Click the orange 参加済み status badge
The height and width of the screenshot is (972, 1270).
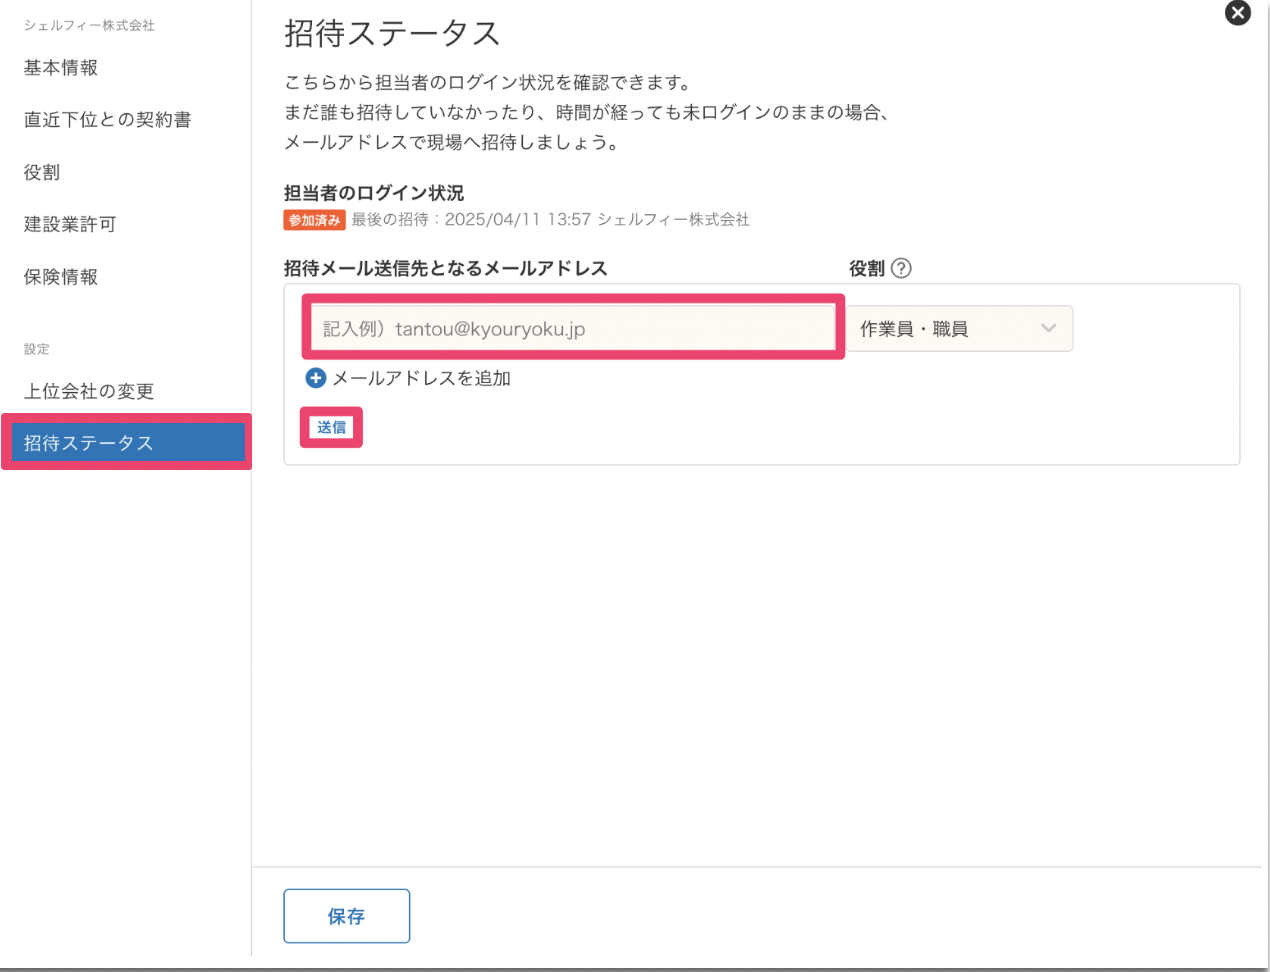point(314,220)
